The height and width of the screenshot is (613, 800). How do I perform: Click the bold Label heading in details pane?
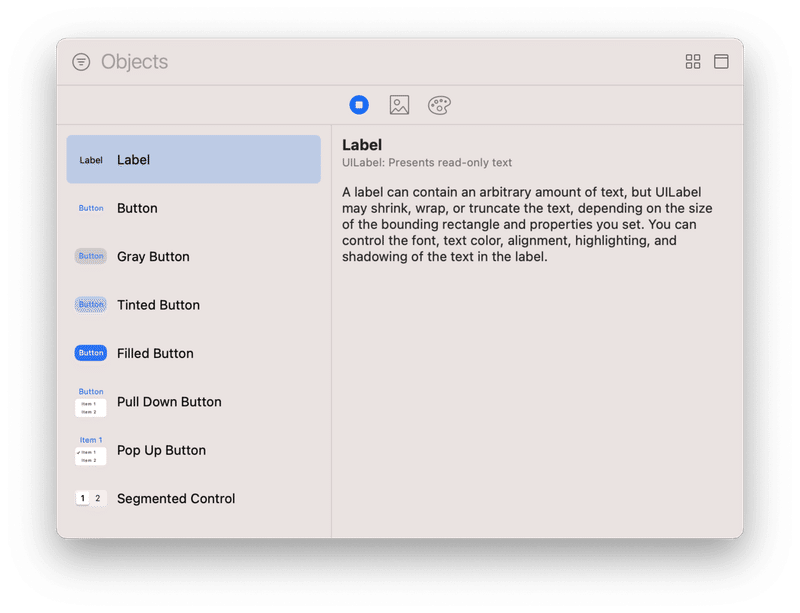(x=362, y=145)
